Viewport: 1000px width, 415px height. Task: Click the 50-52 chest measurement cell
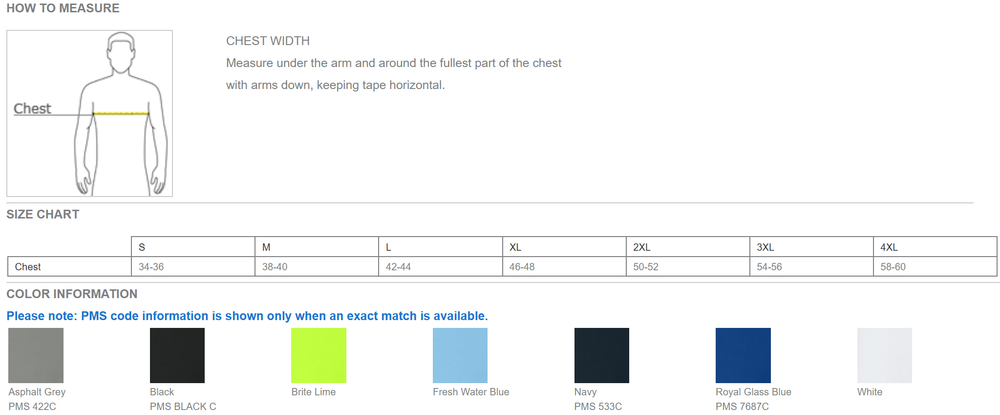click(x=646, y=267)
